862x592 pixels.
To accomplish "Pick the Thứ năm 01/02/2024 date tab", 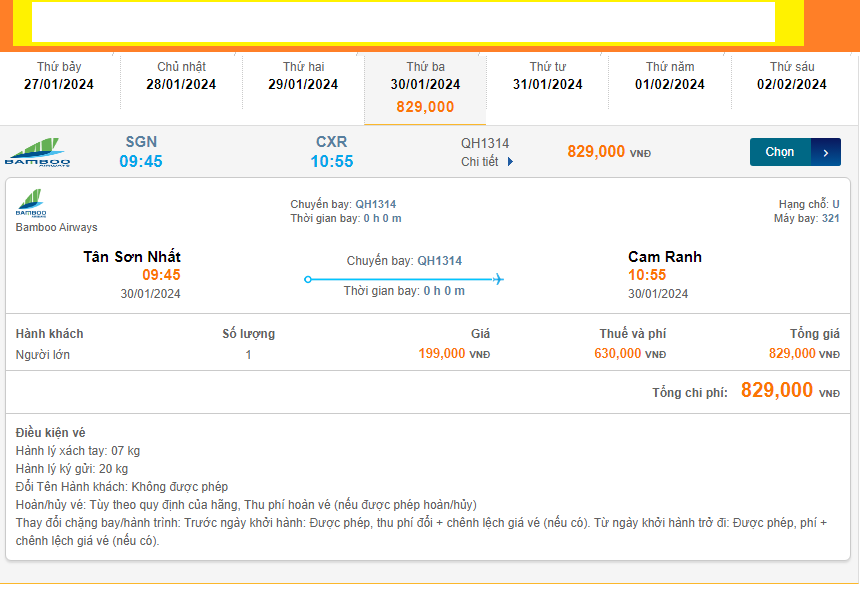I will 669,76.
